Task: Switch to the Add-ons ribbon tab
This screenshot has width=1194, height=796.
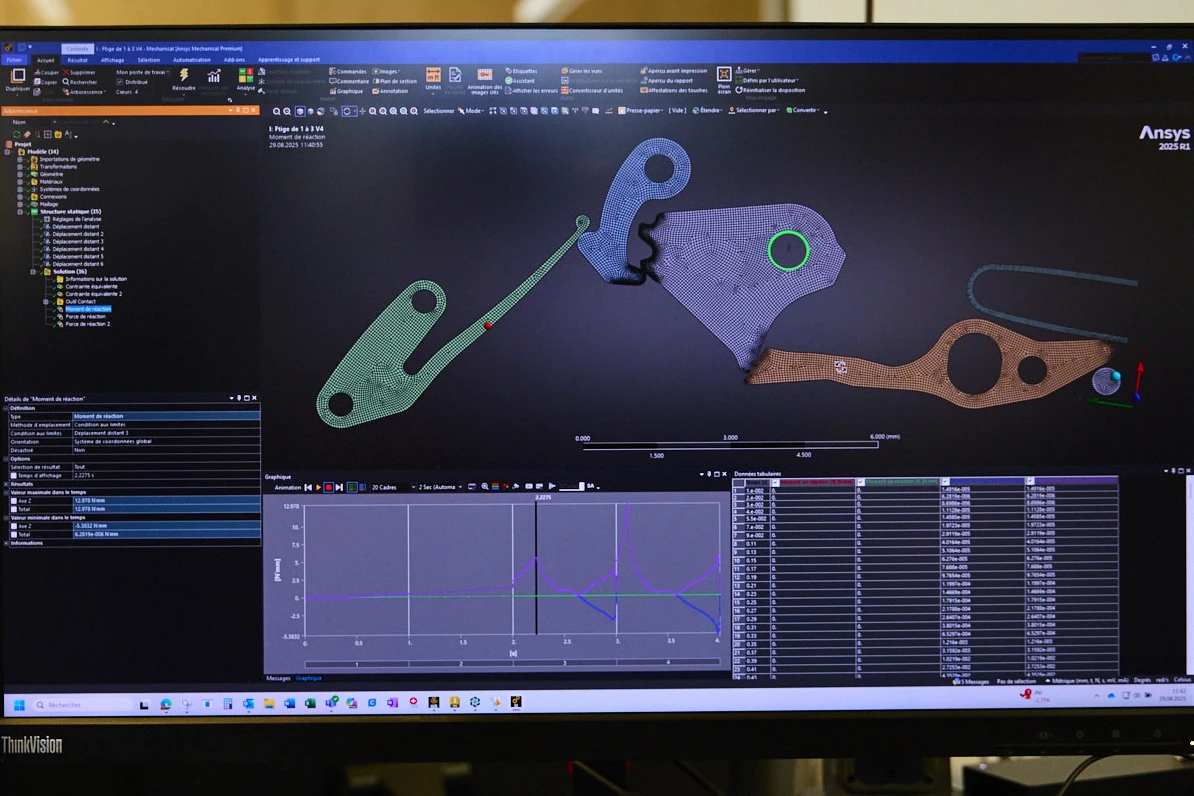Action: (x=235, y=59)
